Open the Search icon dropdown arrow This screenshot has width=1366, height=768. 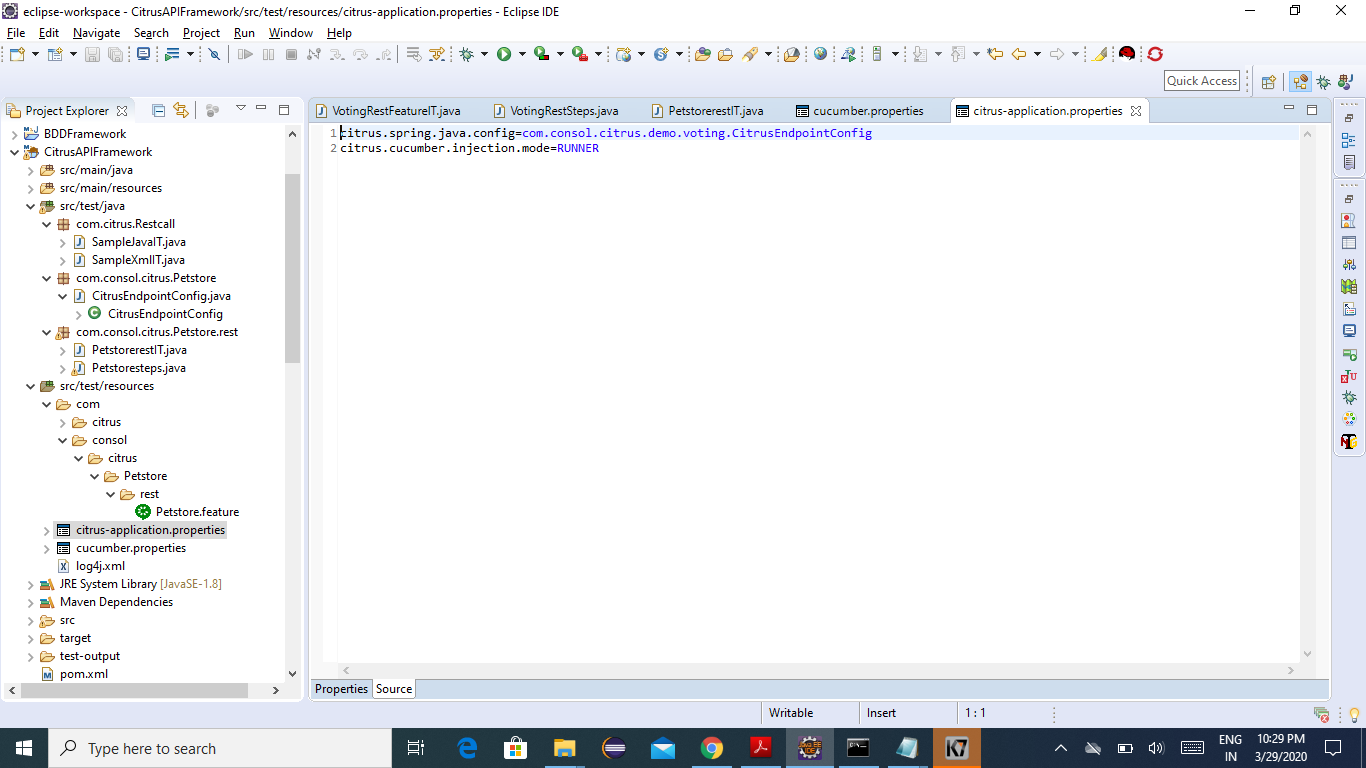[x=769, y=54]
